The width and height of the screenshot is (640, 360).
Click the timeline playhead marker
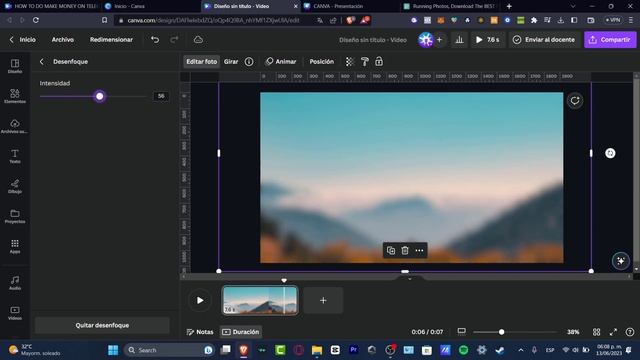(284, 280)
